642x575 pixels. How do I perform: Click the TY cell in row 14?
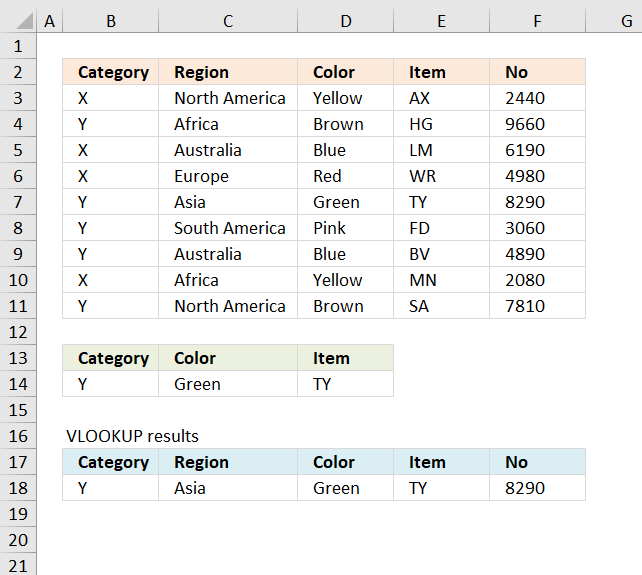click(x=346, y=384)
